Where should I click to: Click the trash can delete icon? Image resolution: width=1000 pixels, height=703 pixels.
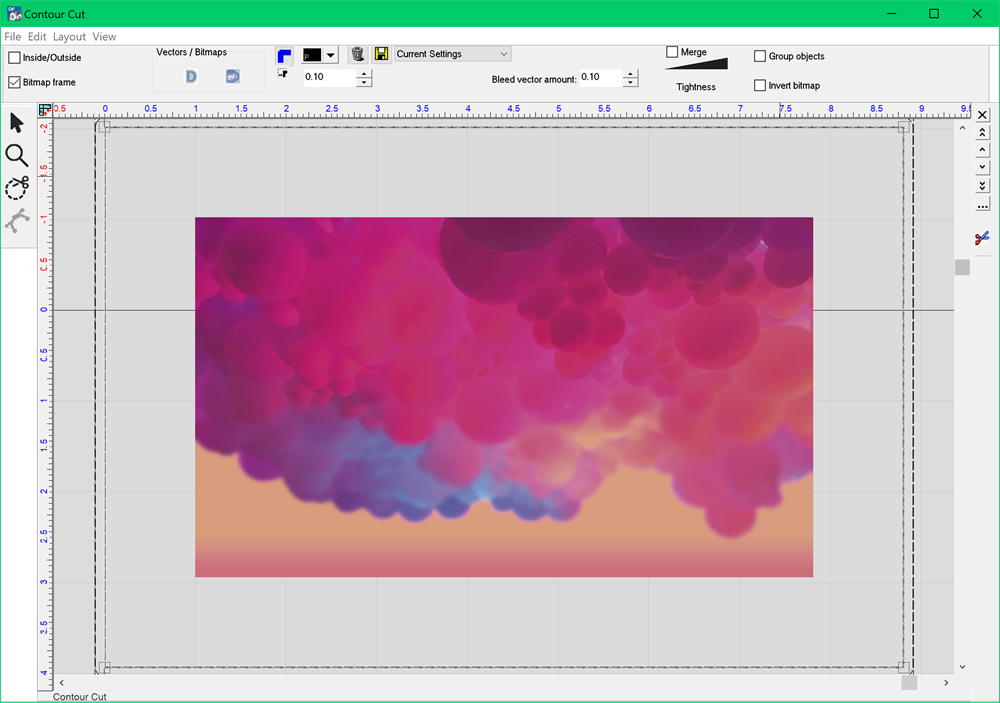357,54
